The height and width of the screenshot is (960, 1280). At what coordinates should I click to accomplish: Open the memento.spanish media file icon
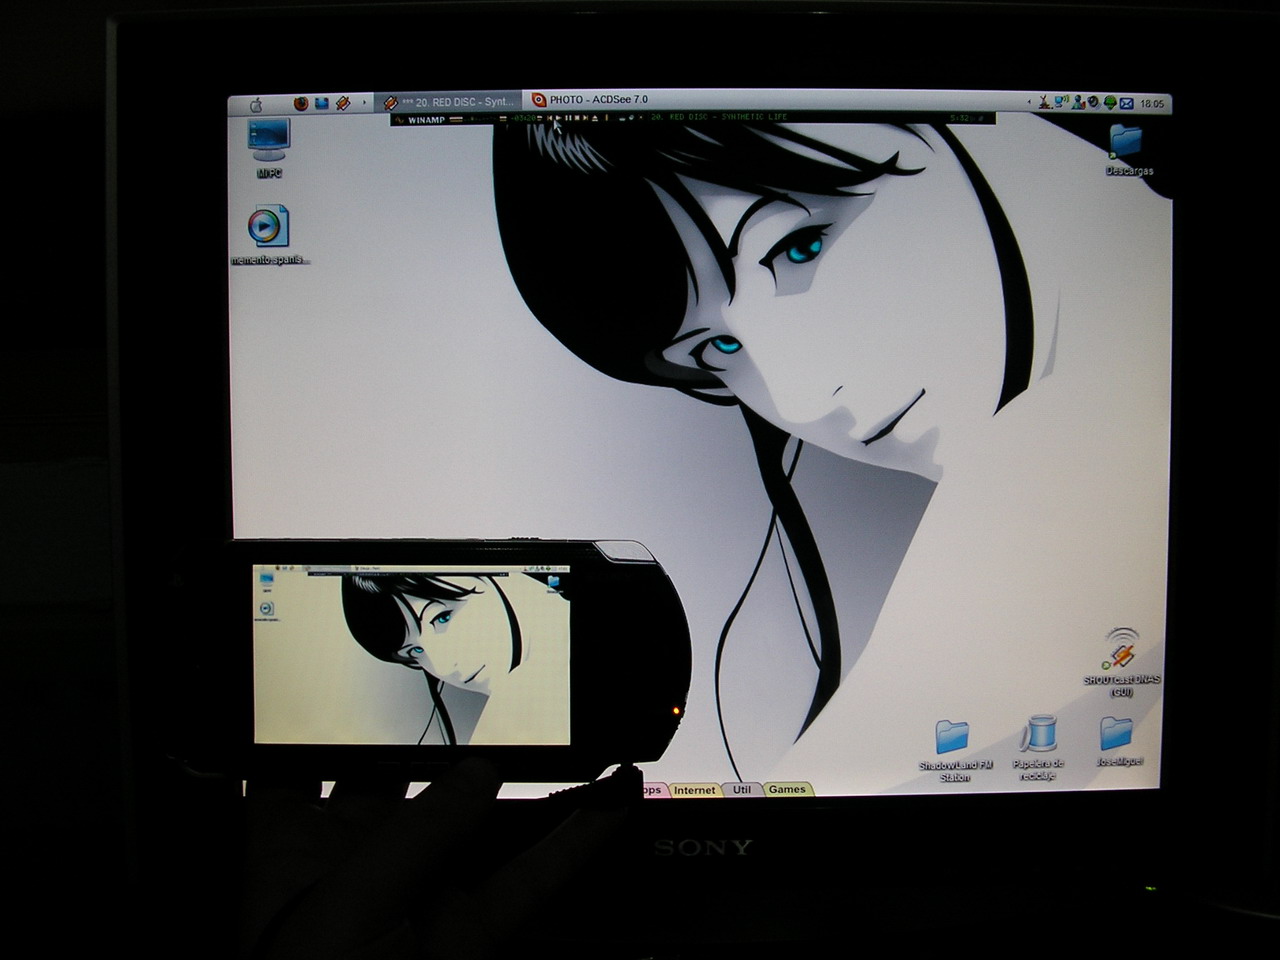270,235
